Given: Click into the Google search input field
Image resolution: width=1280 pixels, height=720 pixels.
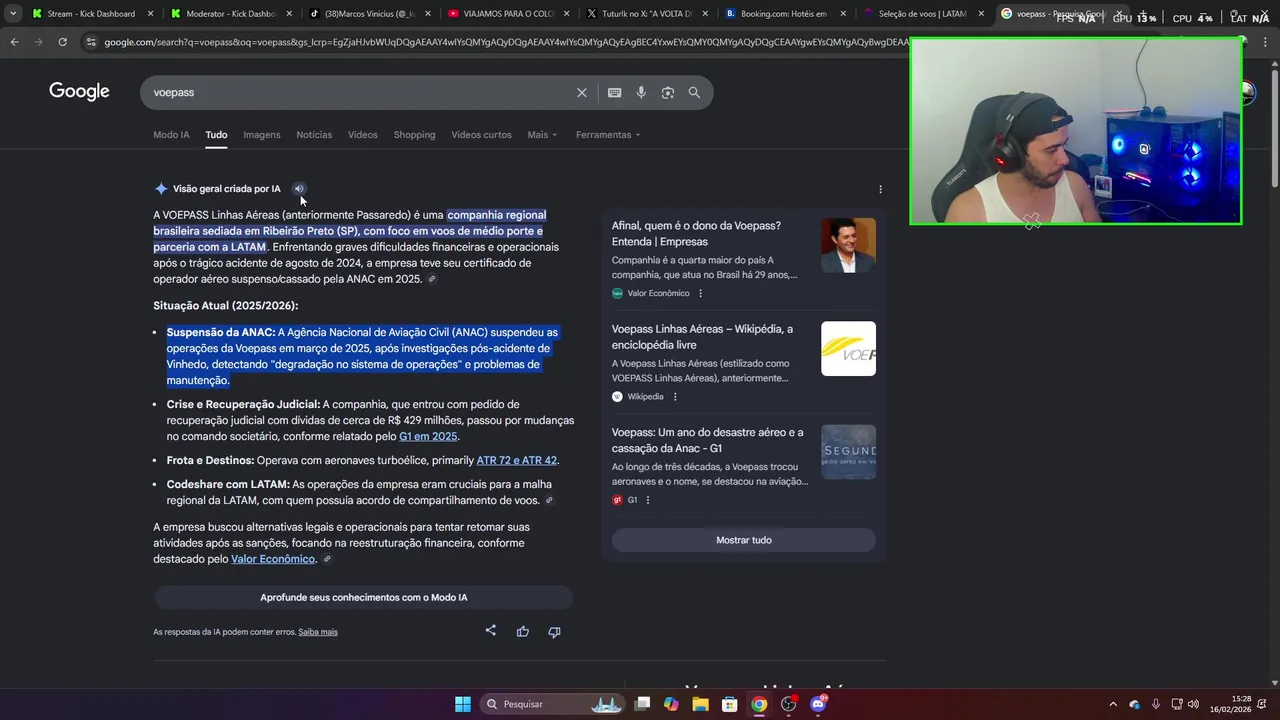Looking at the screenshot, I should click(360, 92).
